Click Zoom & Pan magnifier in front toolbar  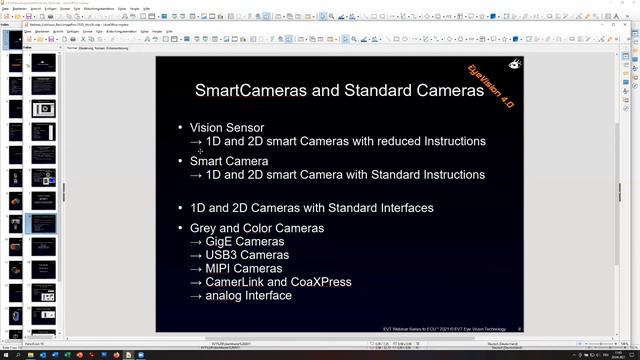click(x=354, y=39)
